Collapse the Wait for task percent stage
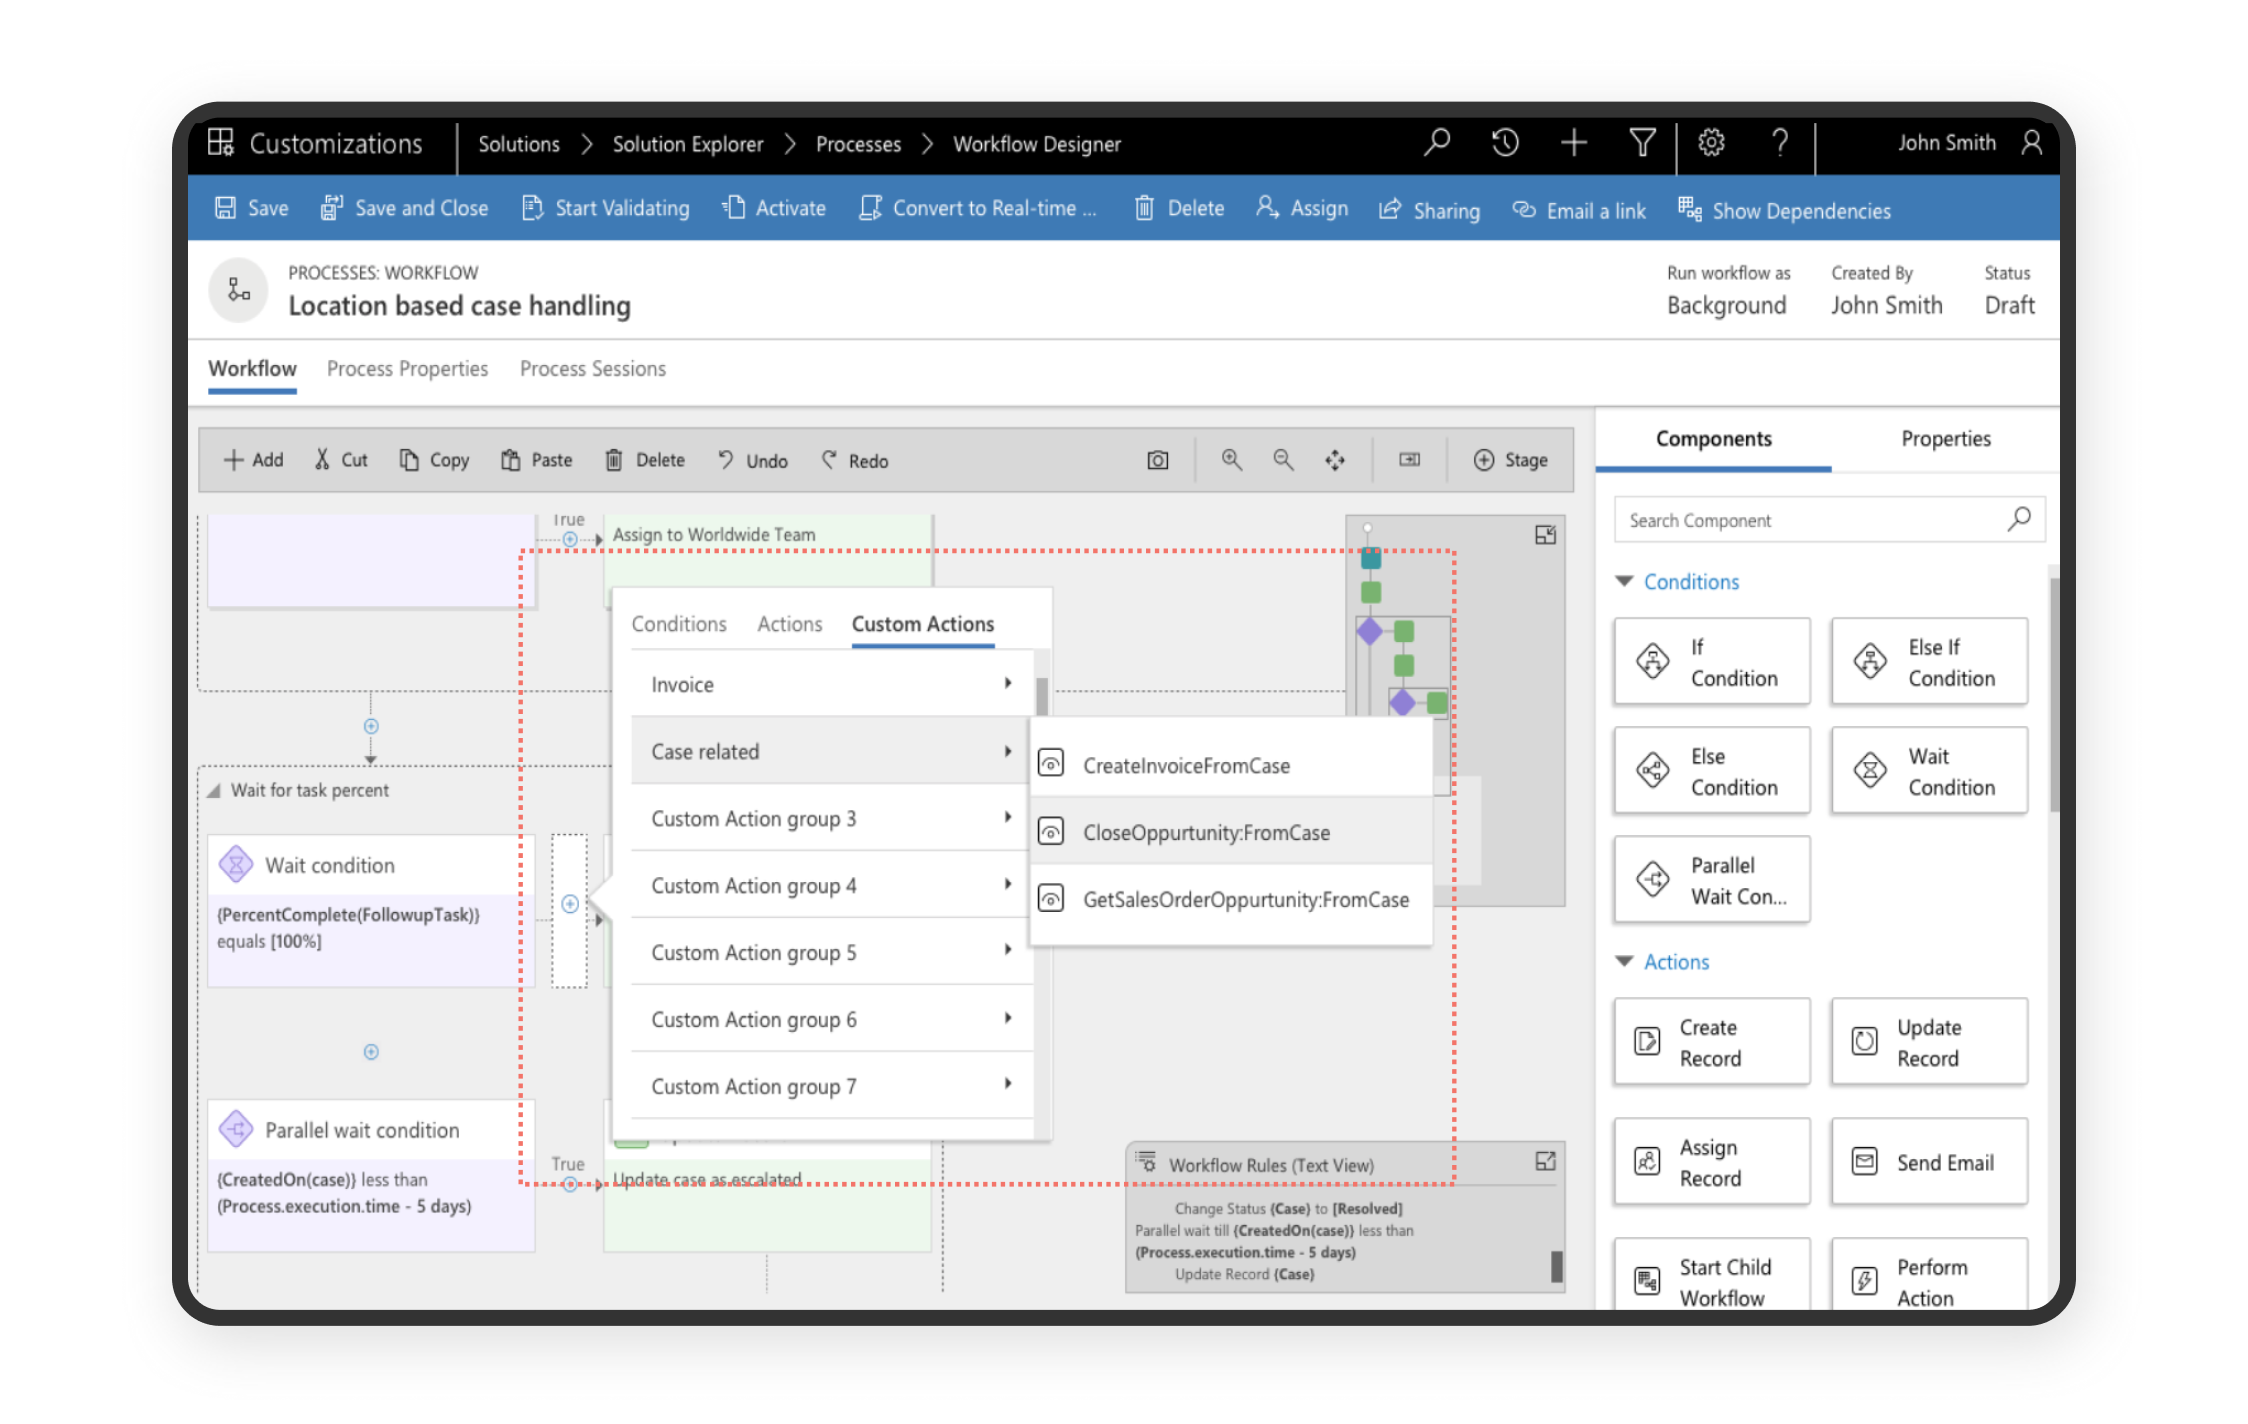 [214, 790]
